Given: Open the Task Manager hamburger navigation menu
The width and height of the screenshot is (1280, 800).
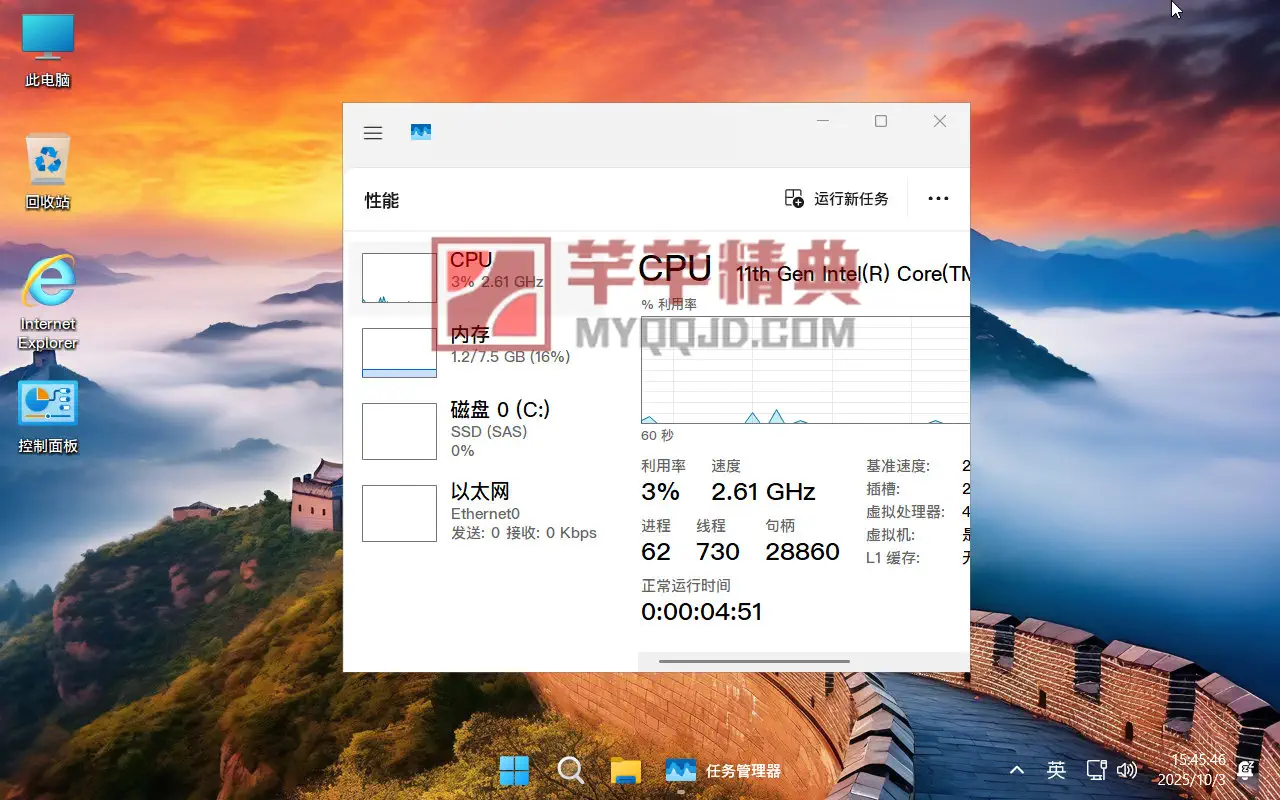Looking at the screenshot, I should [x=373, y=133].
